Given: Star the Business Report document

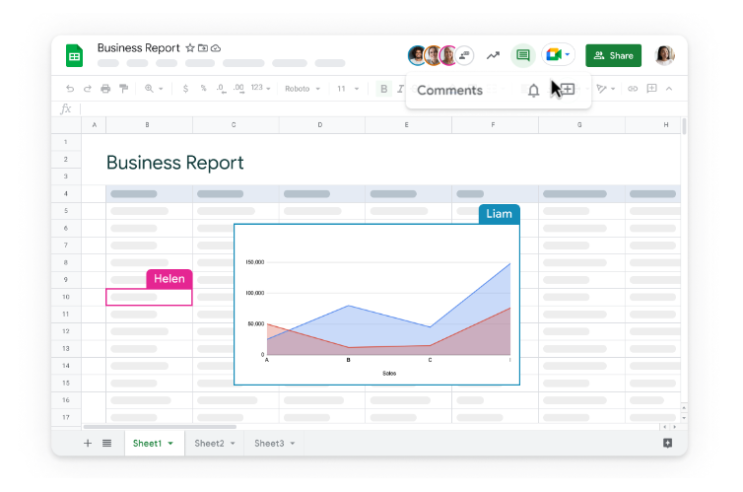Looking at the screenshot, I should tap(190, 48).
